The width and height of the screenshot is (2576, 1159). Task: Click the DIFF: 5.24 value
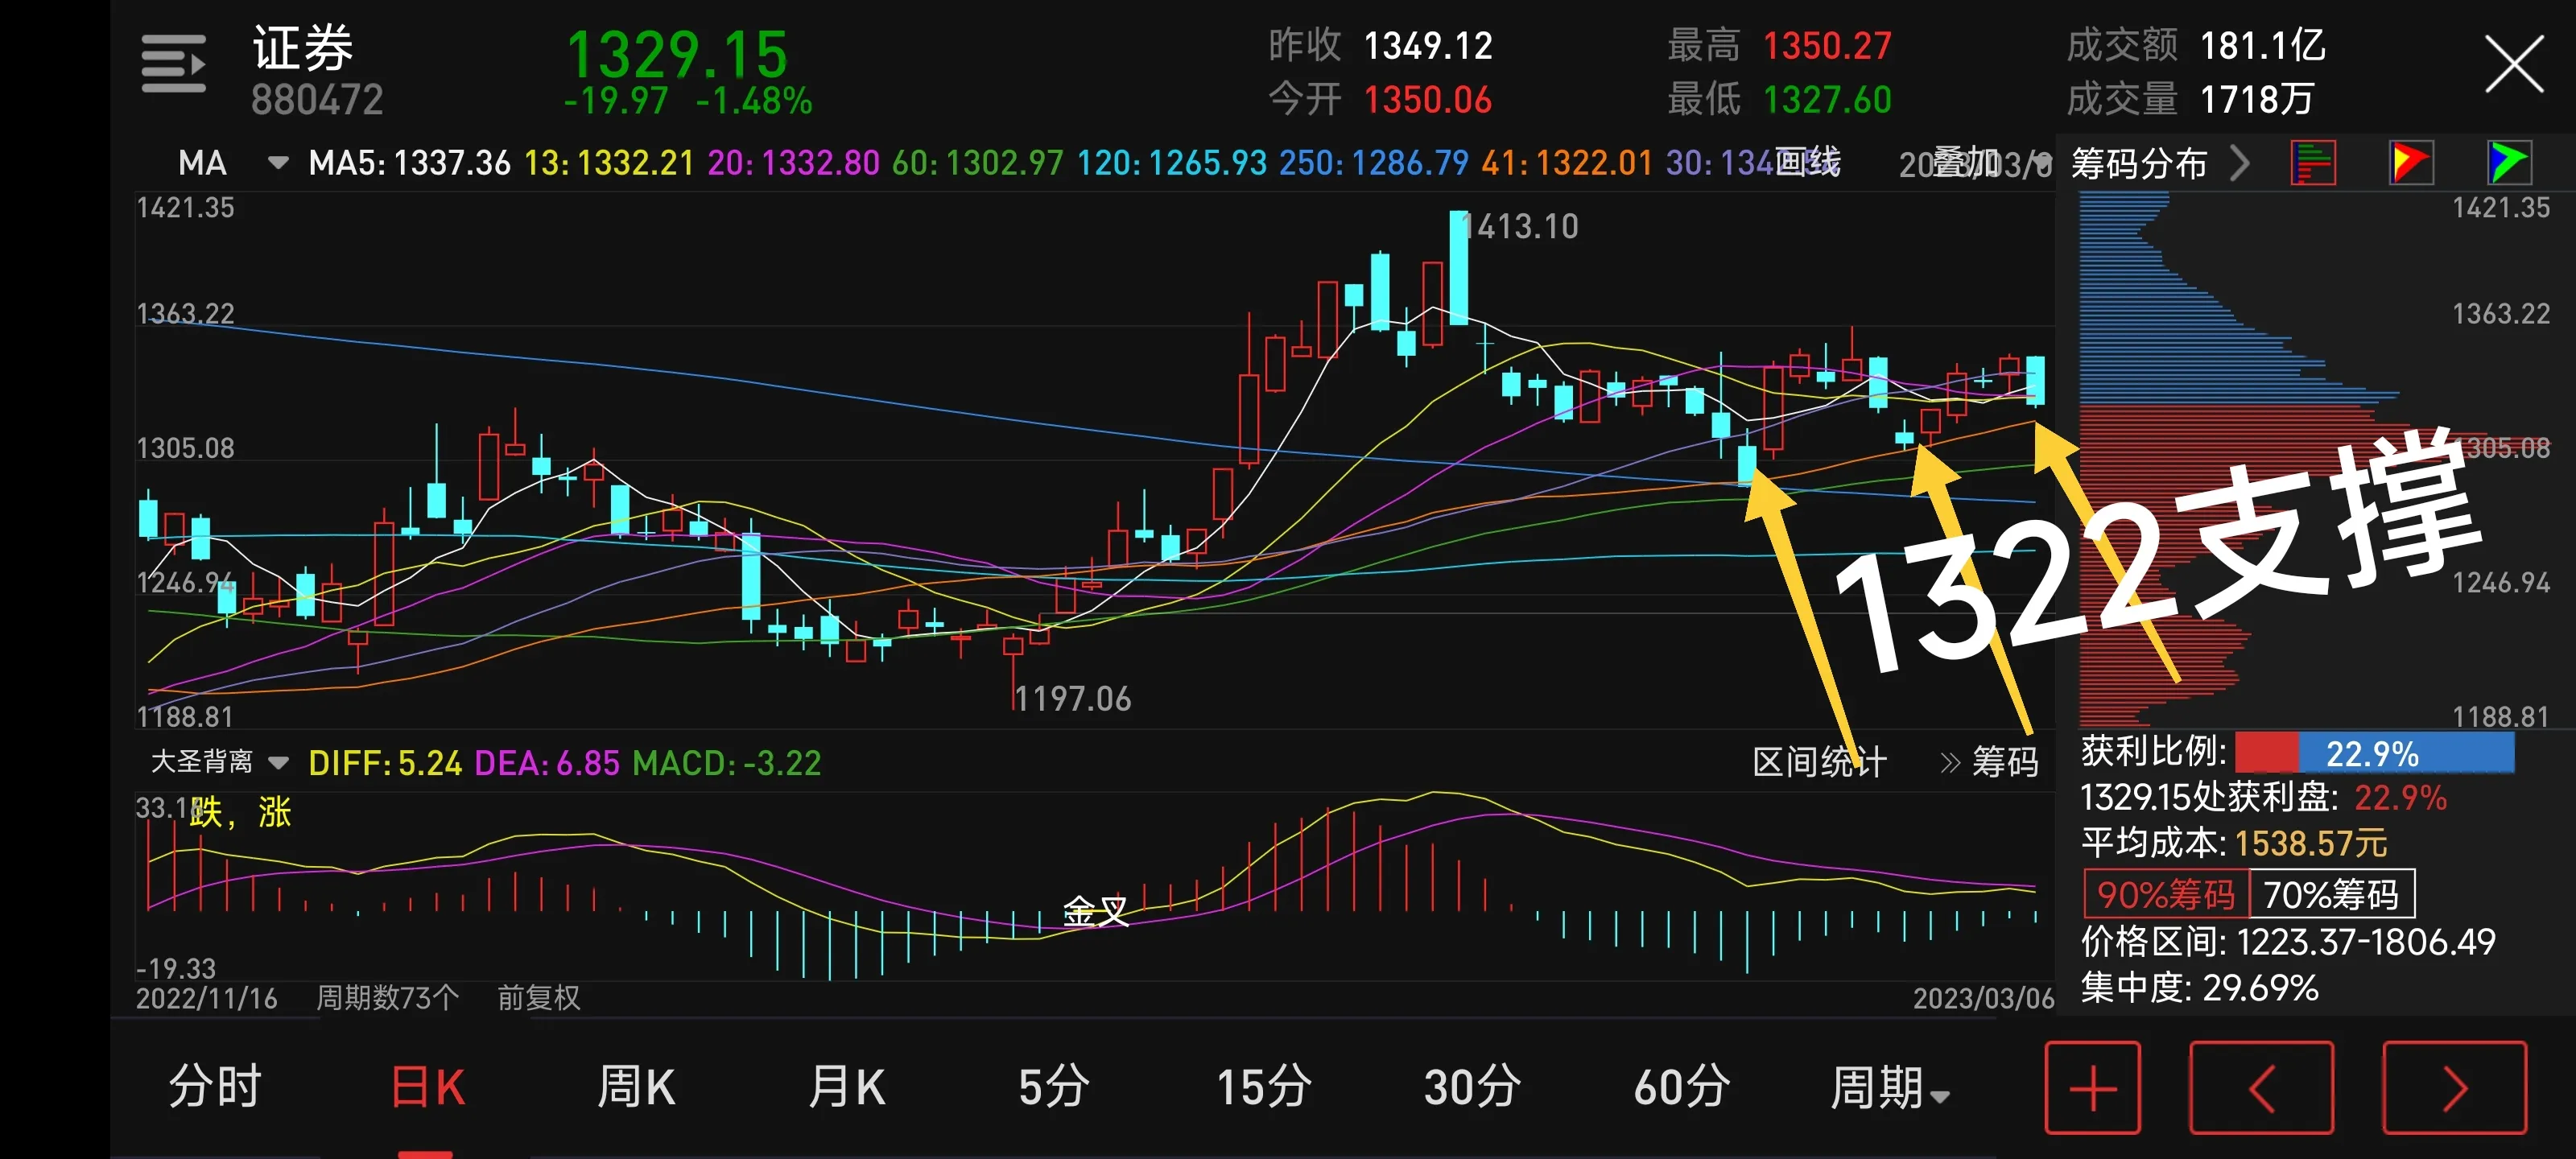point(385,764)
